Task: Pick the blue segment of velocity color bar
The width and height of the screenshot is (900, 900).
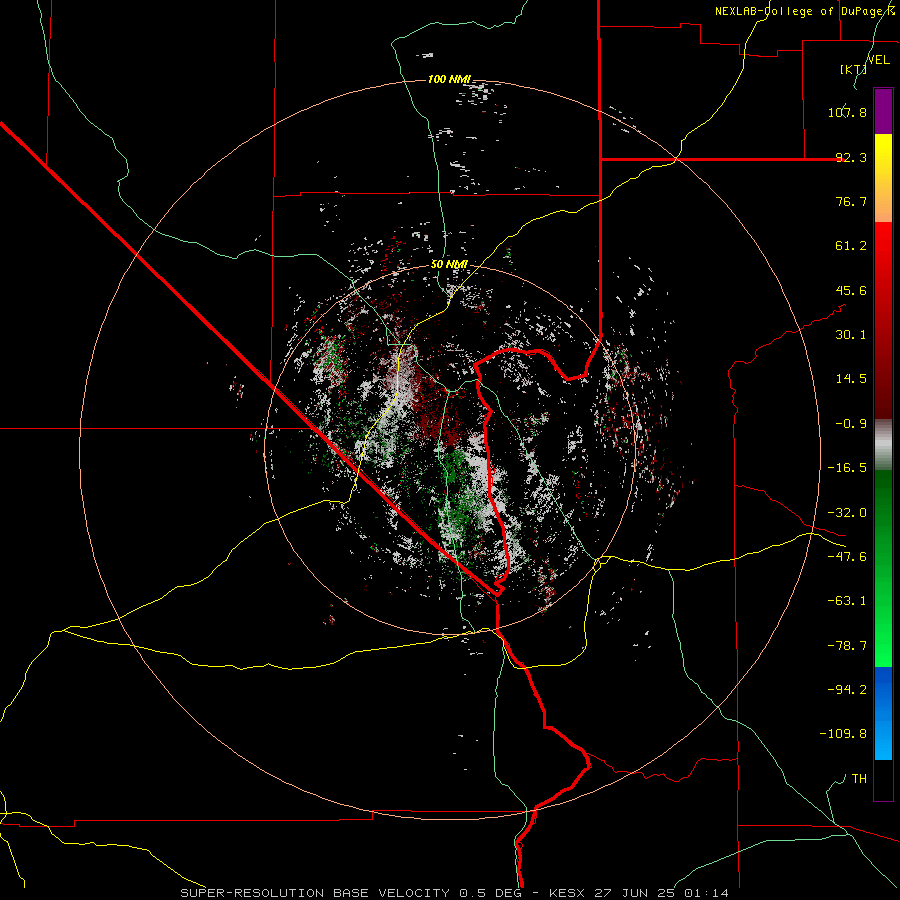Action: coord(883,713)
